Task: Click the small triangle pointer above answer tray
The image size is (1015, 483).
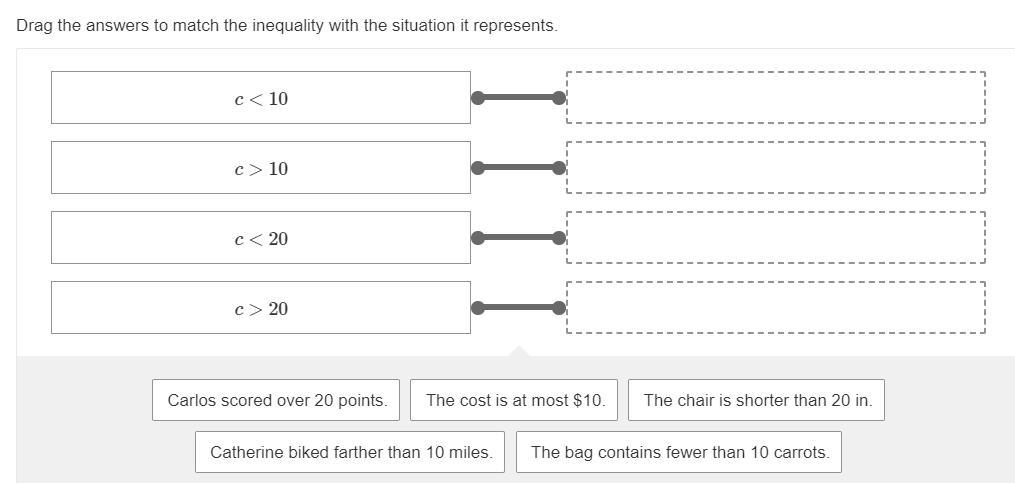Action: [x=518, y=351]
